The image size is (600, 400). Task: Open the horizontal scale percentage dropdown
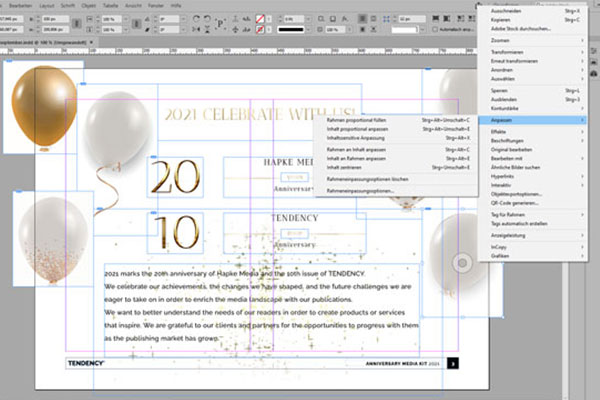tap(126, 19)
